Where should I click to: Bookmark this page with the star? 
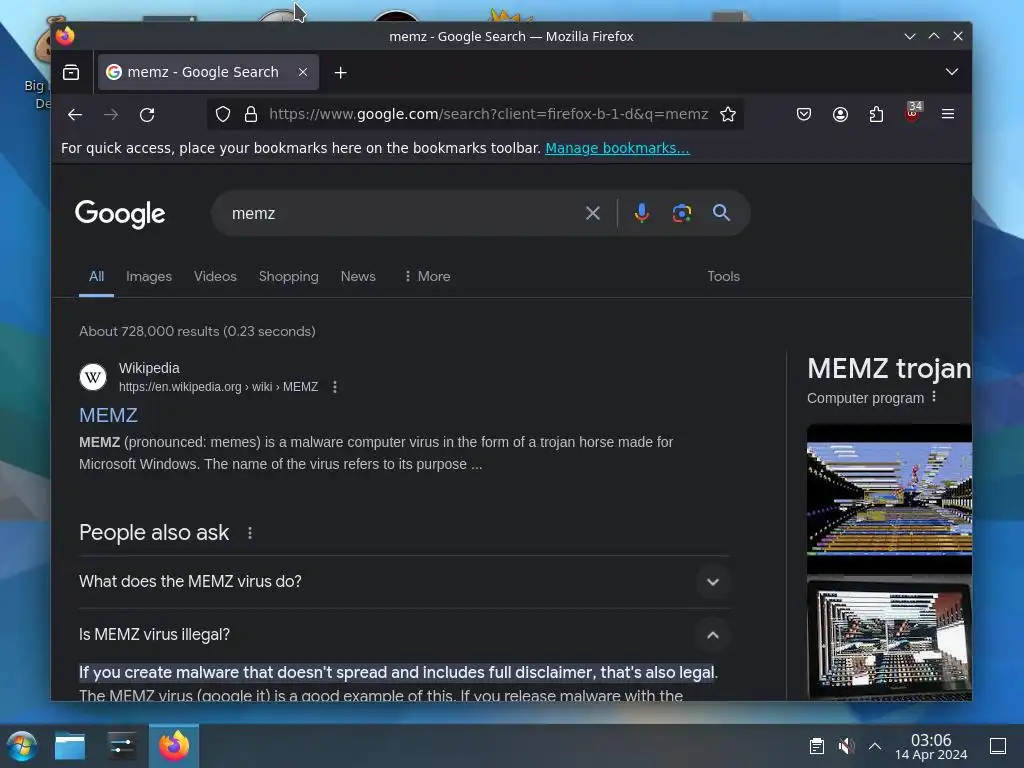(728, 114)
